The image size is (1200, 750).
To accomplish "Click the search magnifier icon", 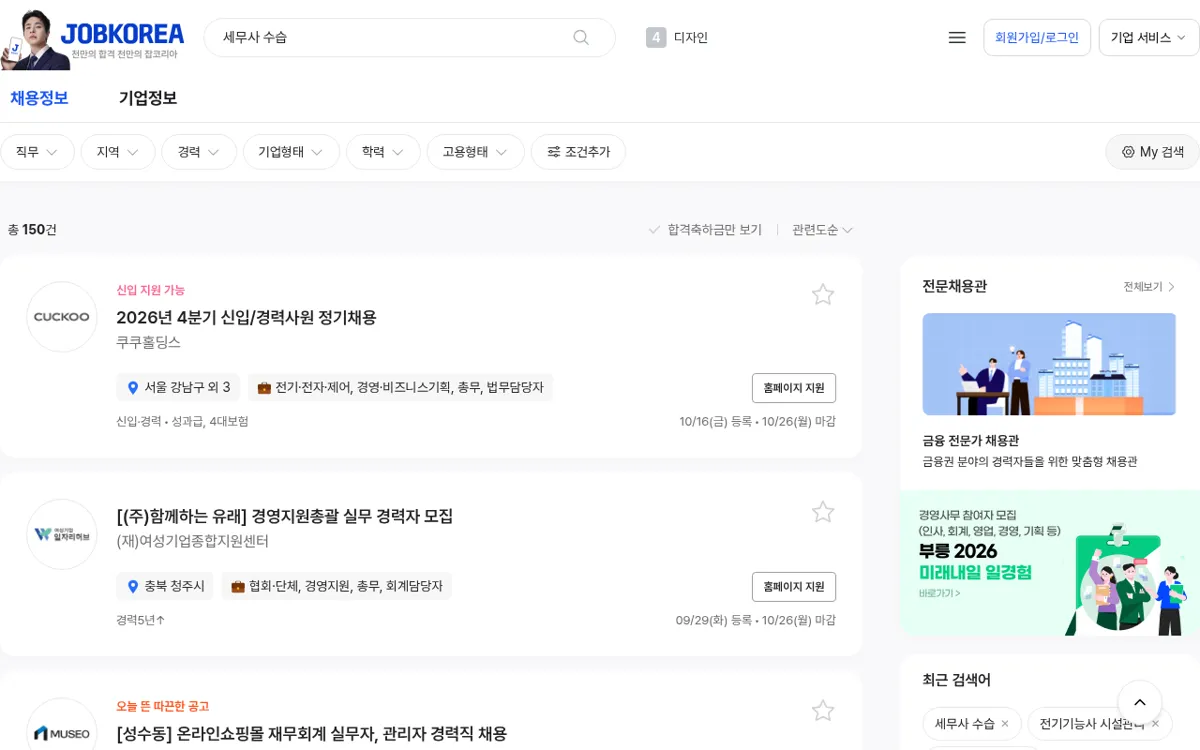I will pos(581,37).
